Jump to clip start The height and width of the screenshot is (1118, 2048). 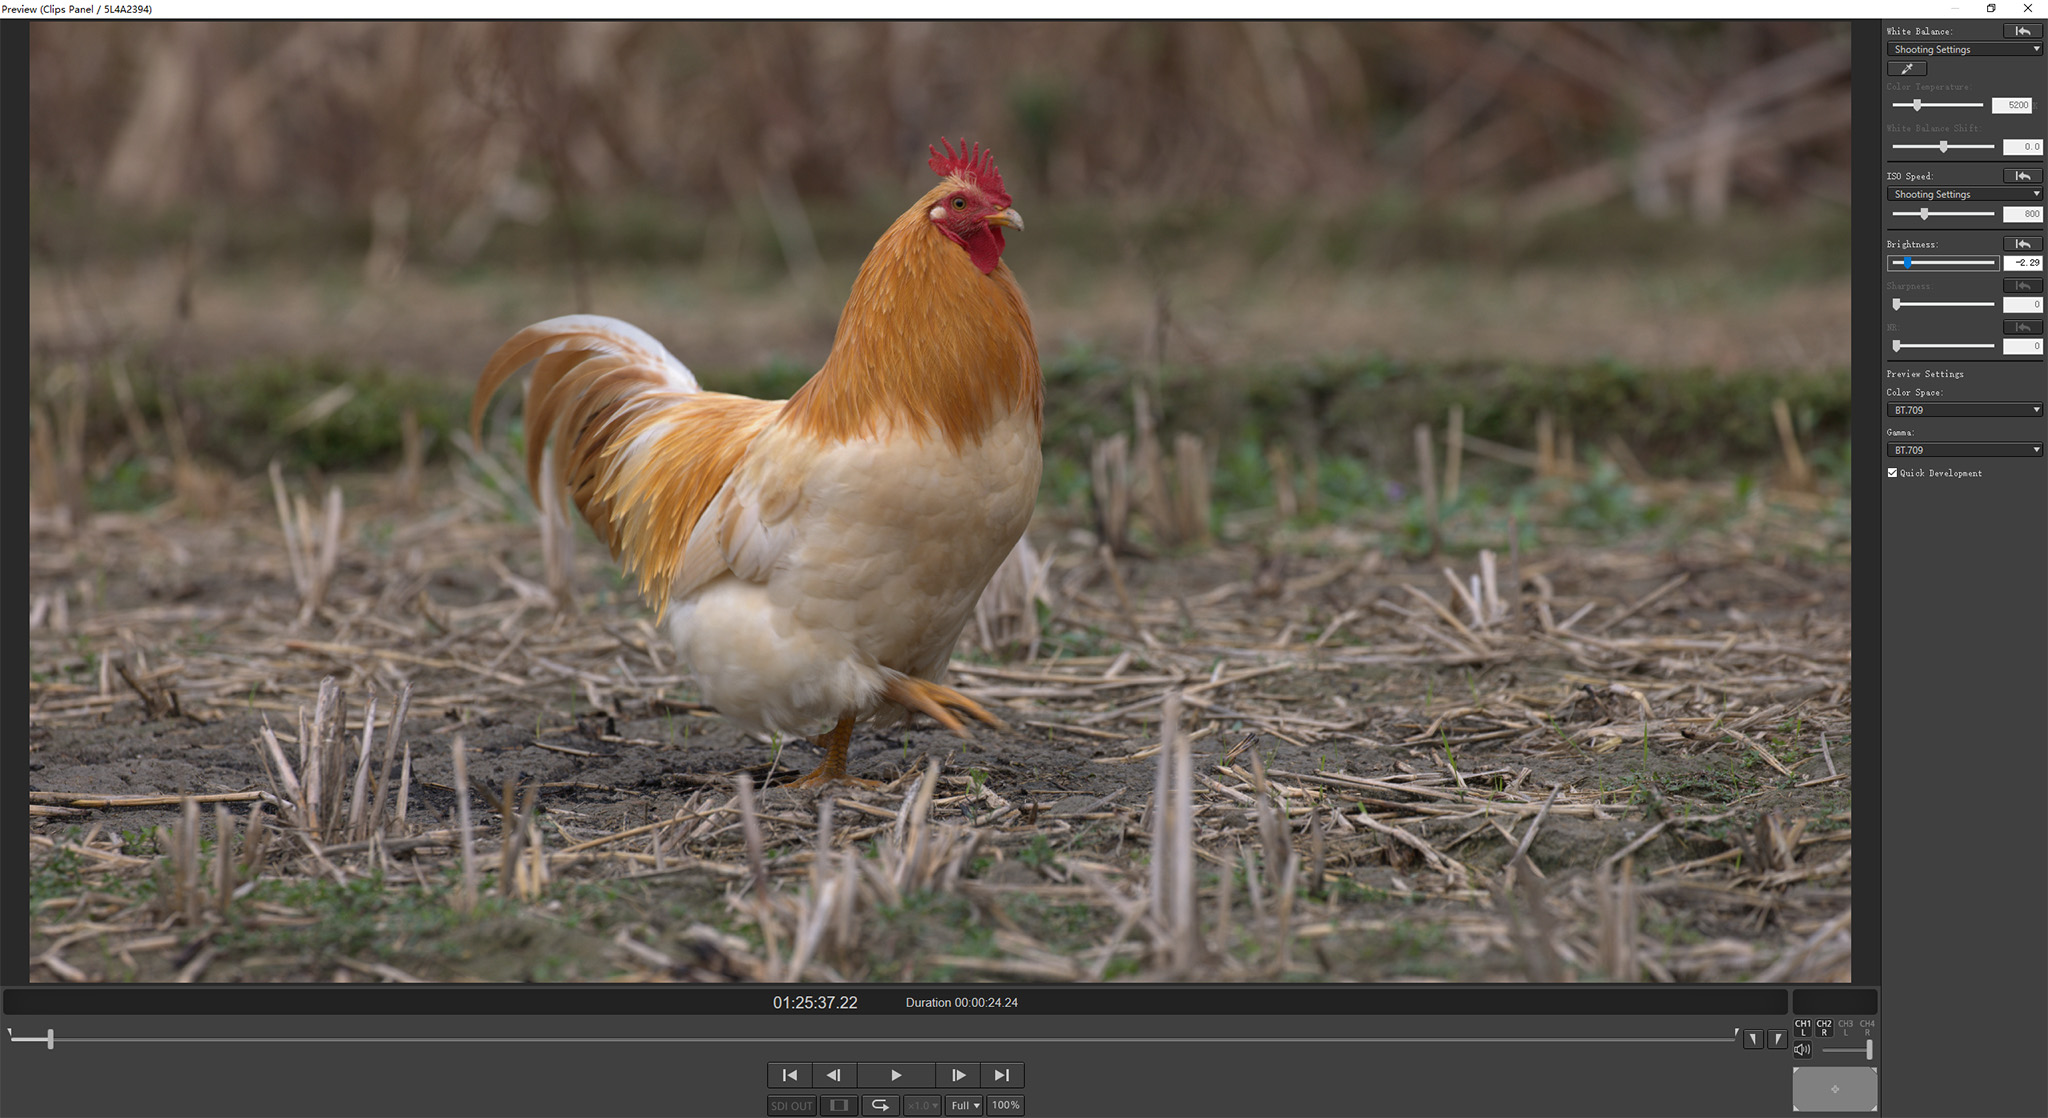tap(789, 1075)
